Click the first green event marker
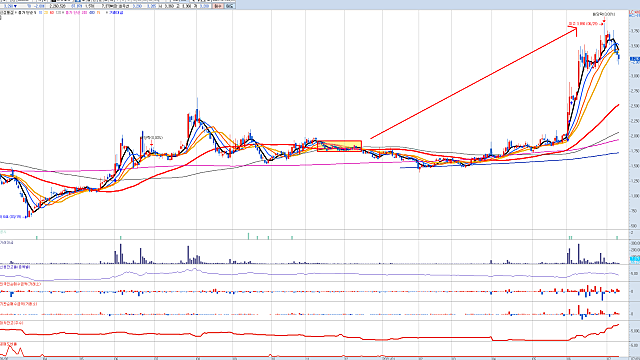 pos(37,237)
